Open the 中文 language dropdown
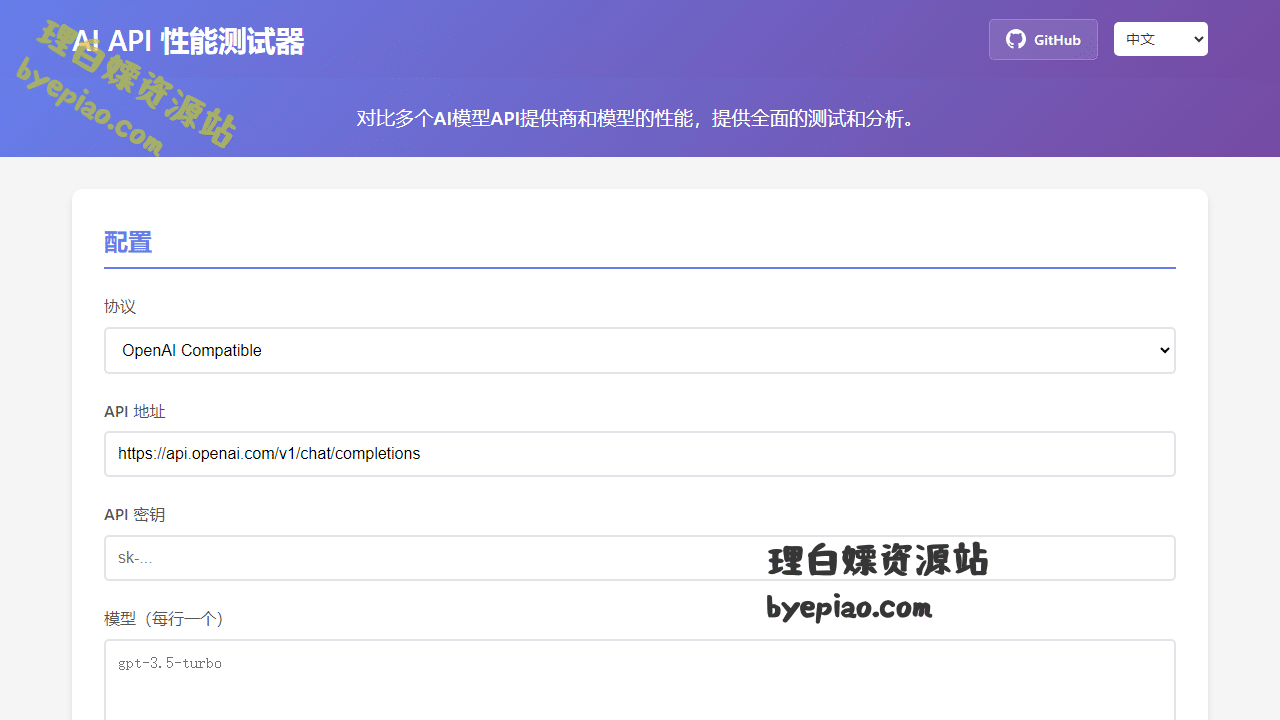This screenshot has width=1280, height=720. 1161,39
